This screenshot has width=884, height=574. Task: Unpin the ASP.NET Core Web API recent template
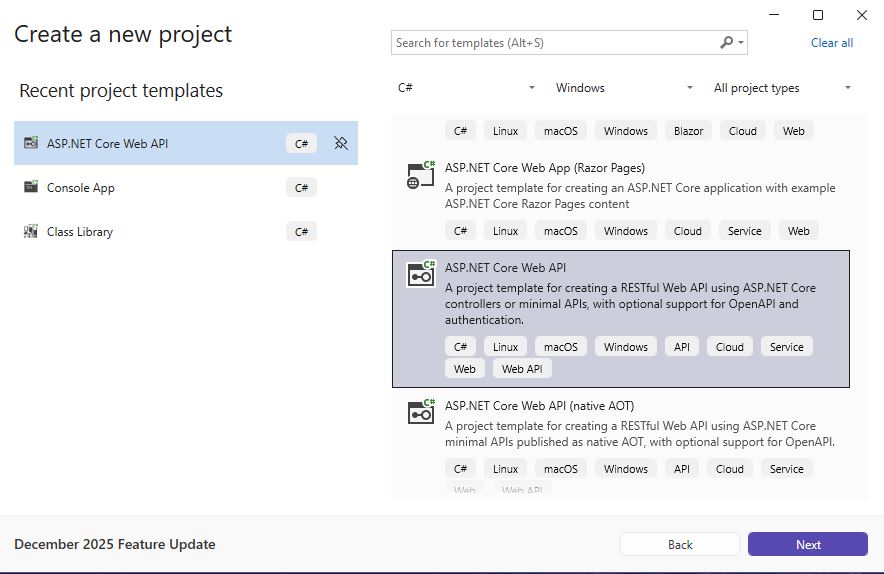pyautogui.click(x=341, y=143)
